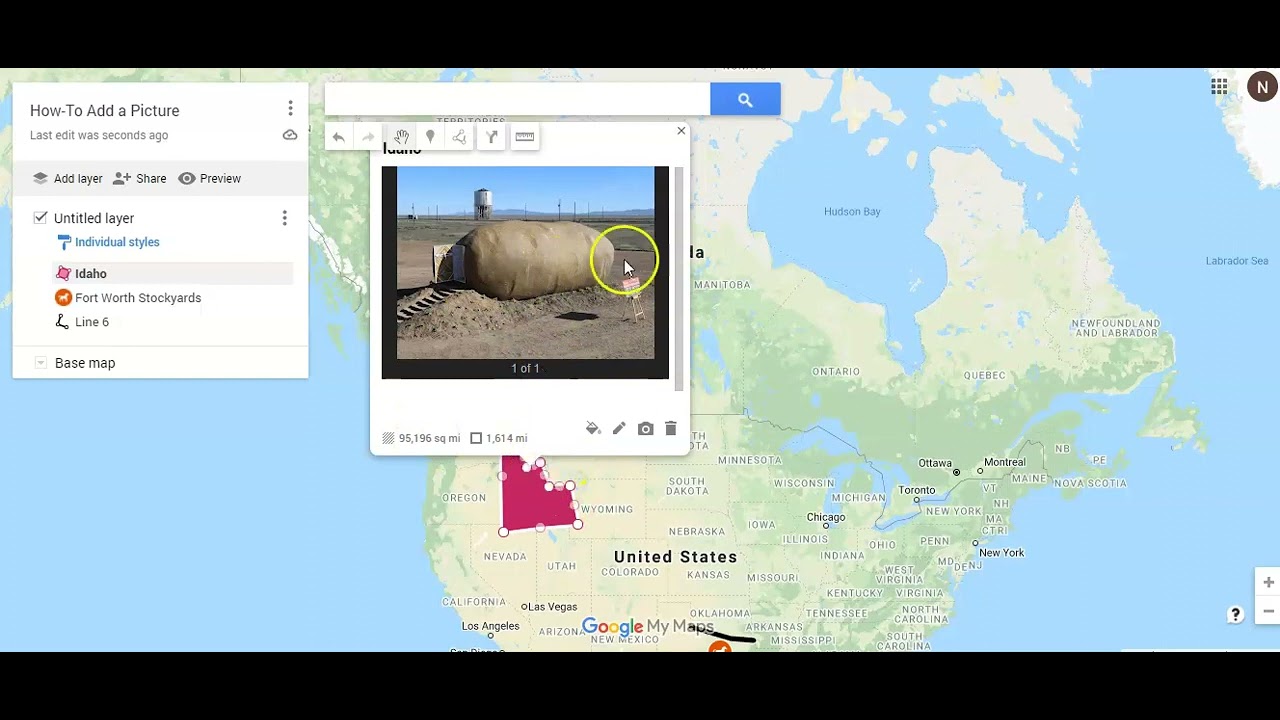1280x720 pixels.
Task: Open the style paint bucket for Idaho
Action: point(593,428)
